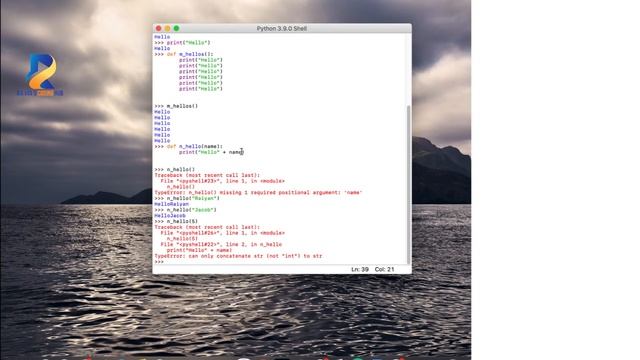Click the File "<pyshell#23>" traceback line
This screenshot has height=360, width=640.
click(222, 181)
